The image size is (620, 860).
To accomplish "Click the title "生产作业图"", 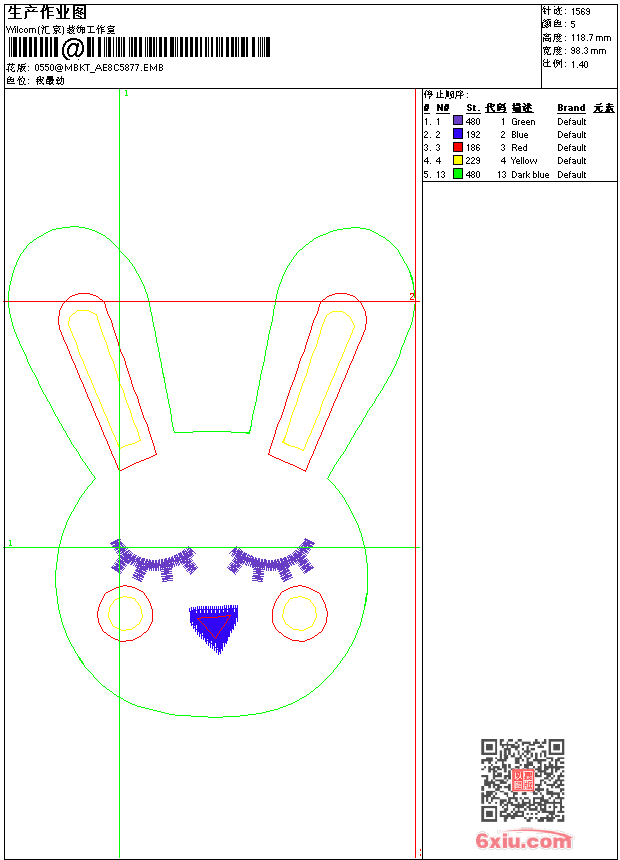I will [x=47, y=12].
